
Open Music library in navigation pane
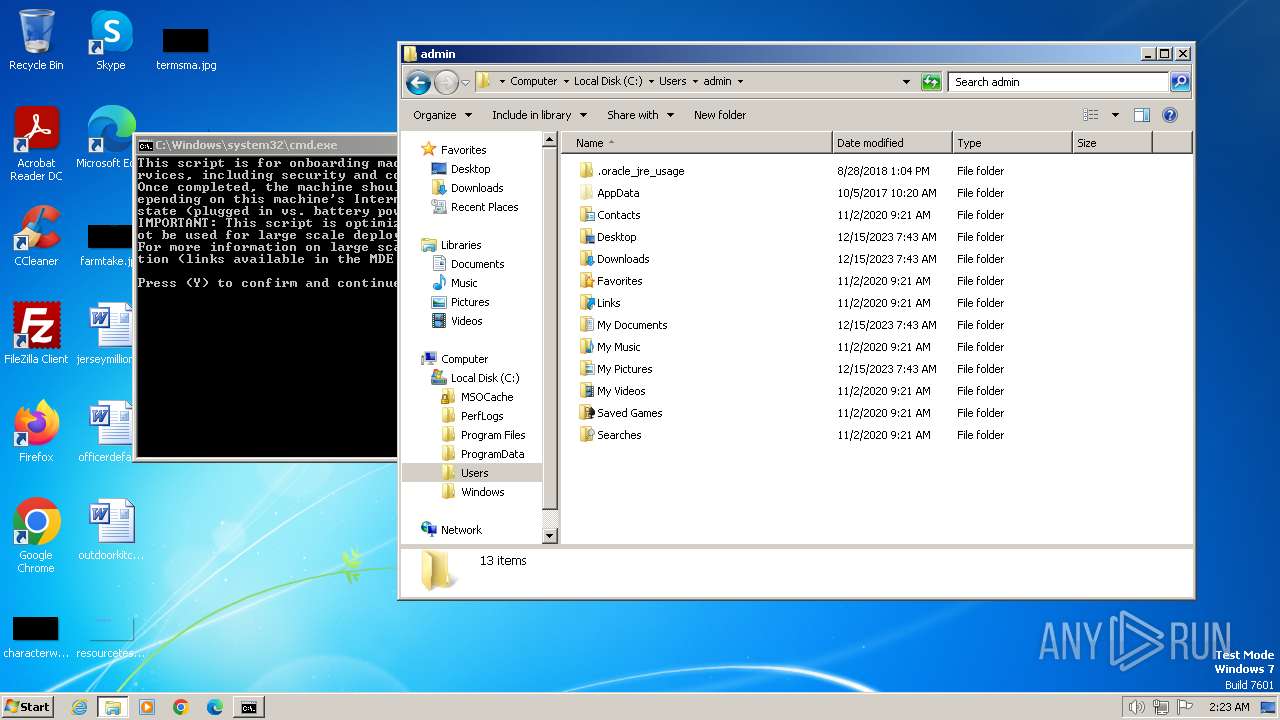pyautogui.click(x=454, y=283)
